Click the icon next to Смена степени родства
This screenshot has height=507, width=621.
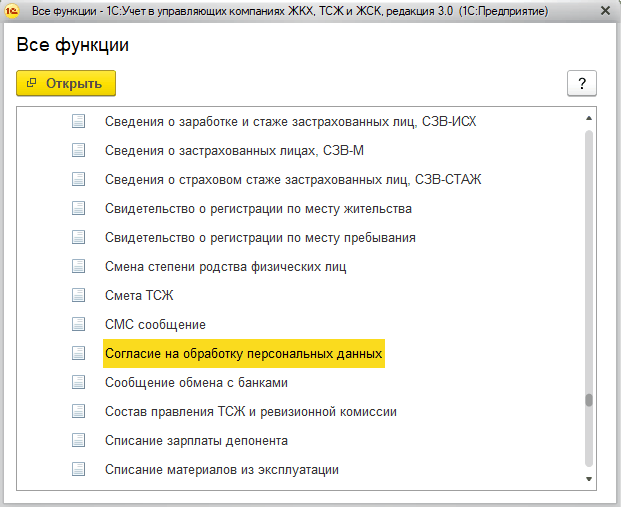pos(78,267)
